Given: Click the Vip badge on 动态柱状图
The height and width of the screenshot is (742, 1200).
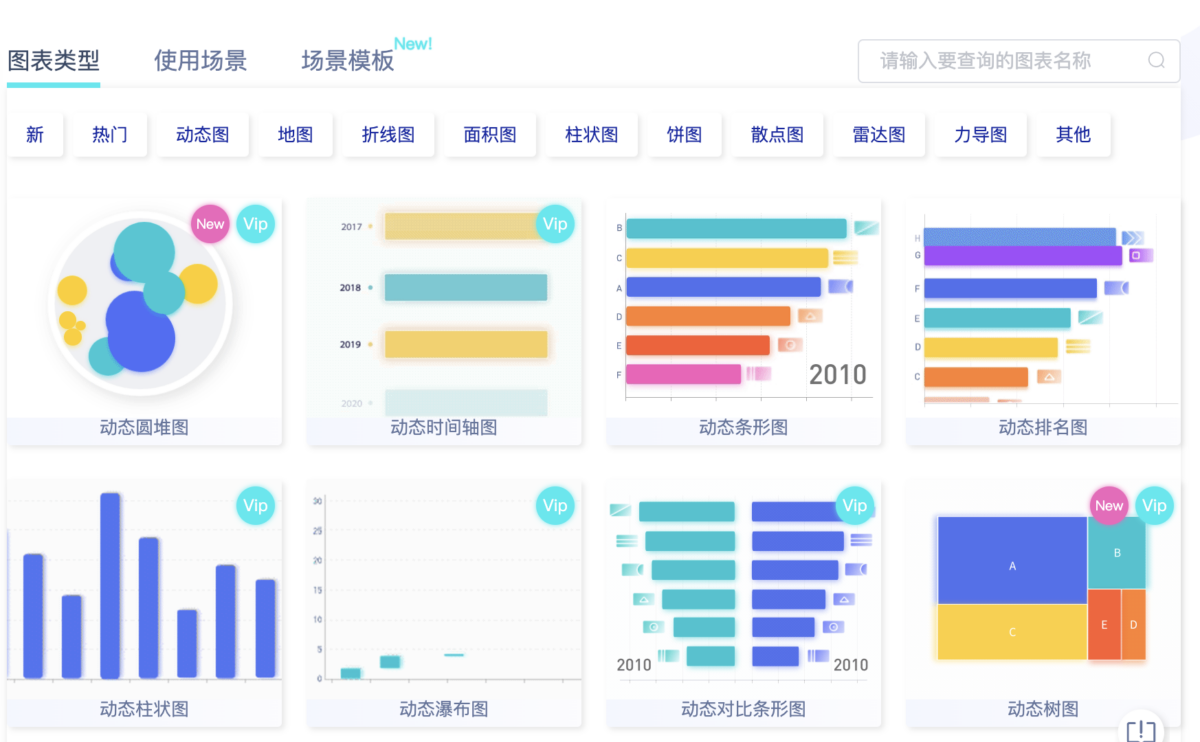Looking at the screenshot, I should (256, 506).
